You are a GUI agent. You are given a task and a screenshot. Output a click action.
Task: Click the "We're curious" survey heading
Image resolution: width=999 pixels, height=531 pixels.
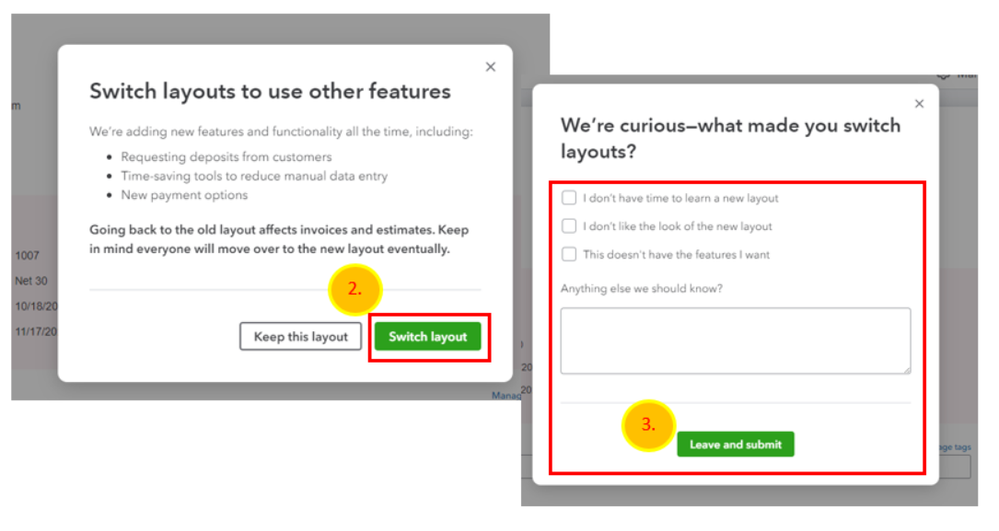(730, 138)
